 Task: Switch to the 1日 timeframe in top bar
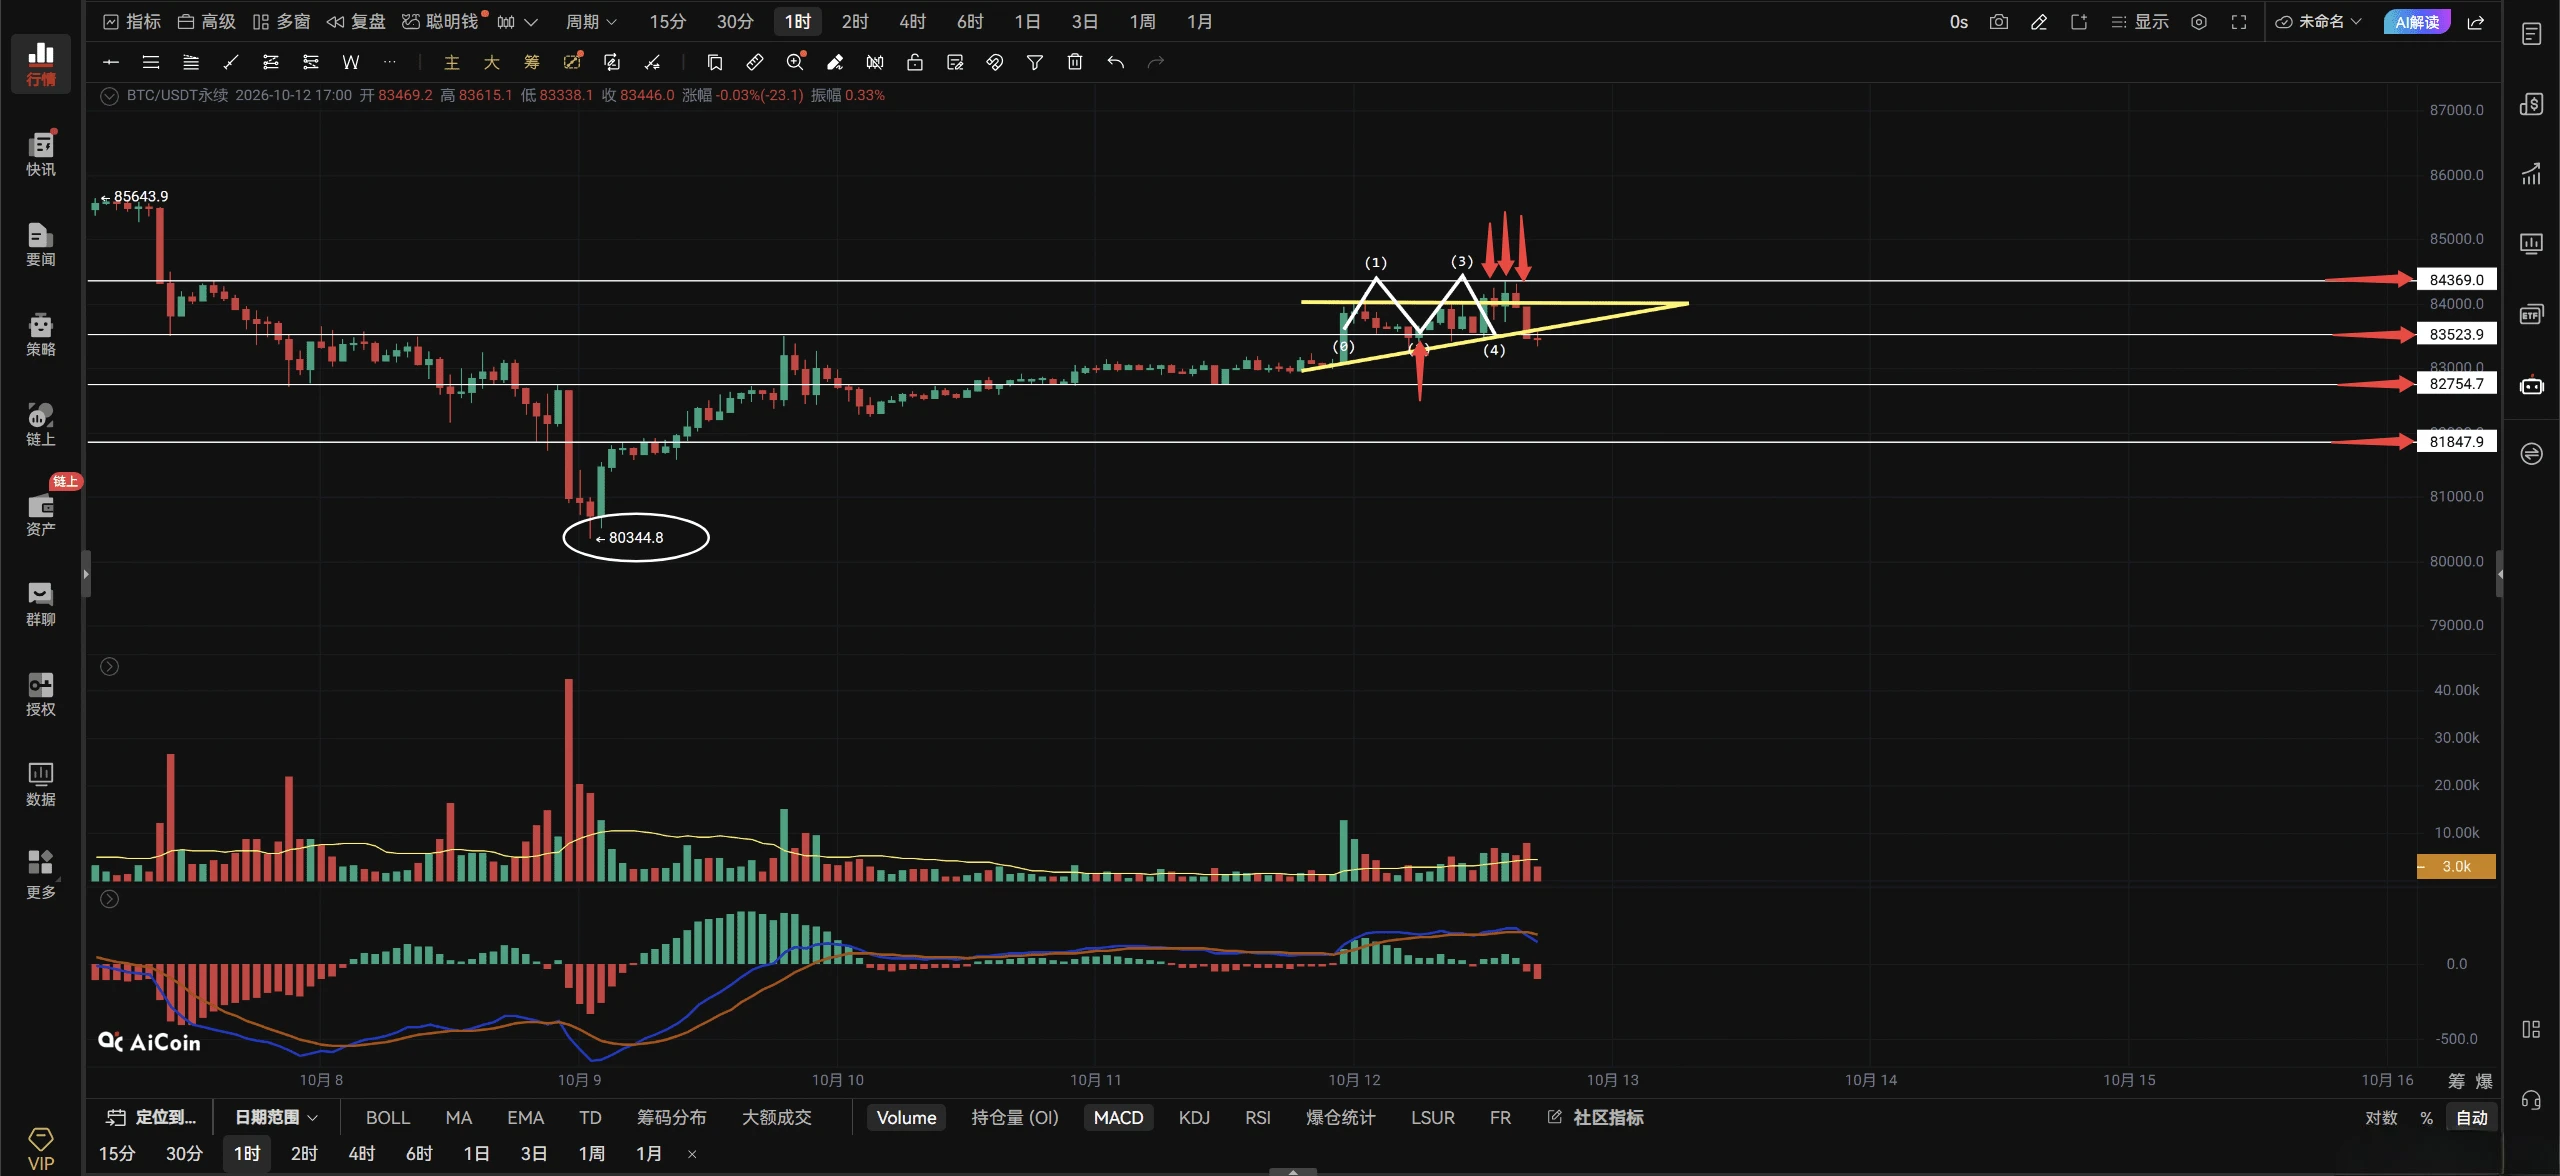[x=1027, y=21]
